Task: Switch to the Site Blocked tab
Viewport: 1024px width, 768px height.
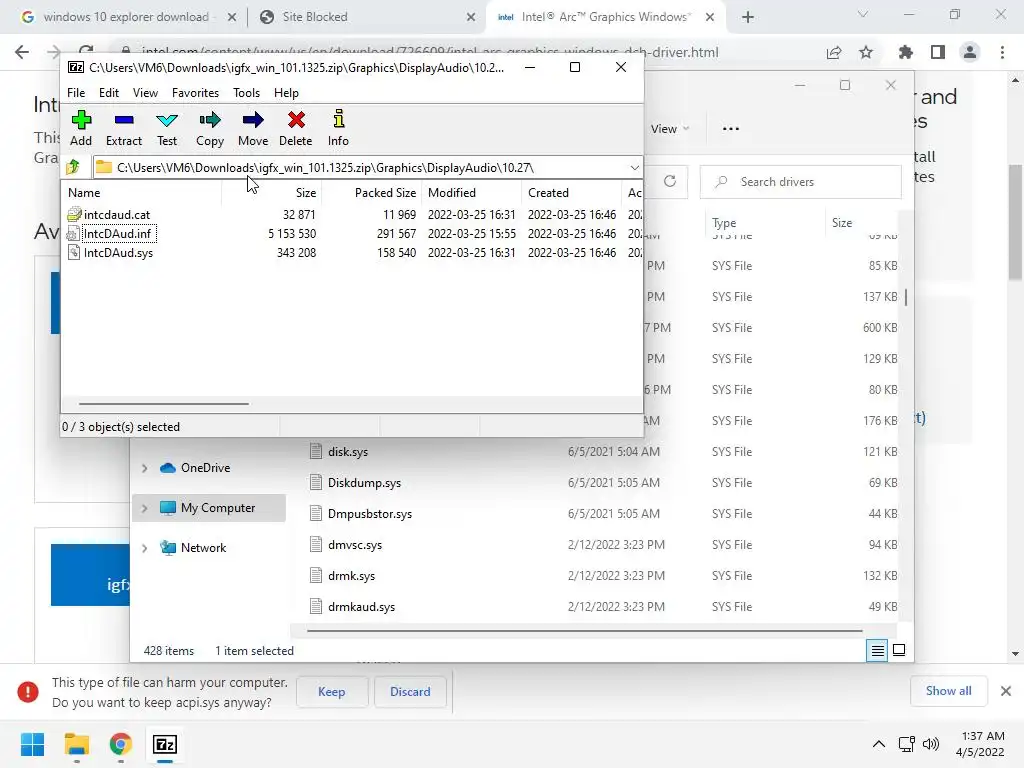Action: (x=366, y=17)
